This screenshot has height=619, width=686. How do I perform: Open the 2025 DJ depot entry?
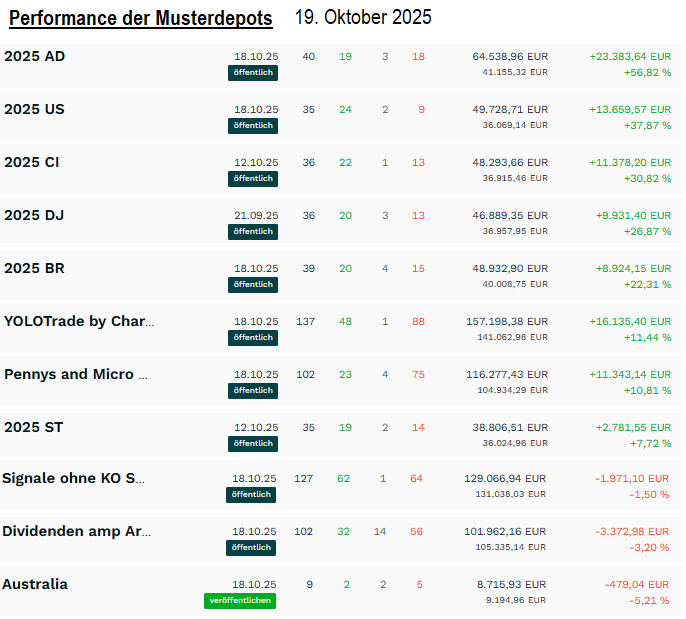pyautogui.click(x=34, y=215)
